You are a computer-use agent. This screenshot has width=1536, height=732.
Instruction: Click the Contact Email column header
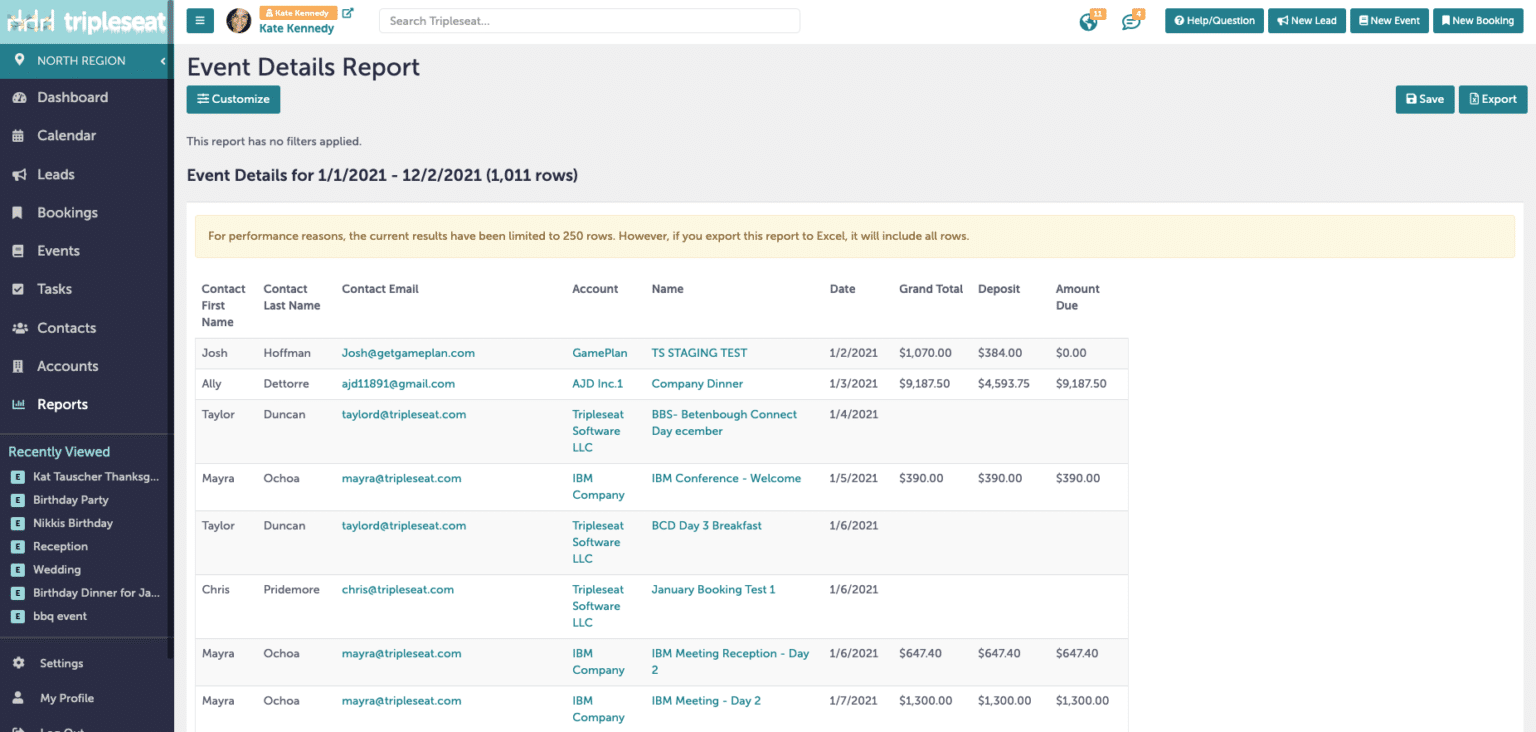pos(380,289)
